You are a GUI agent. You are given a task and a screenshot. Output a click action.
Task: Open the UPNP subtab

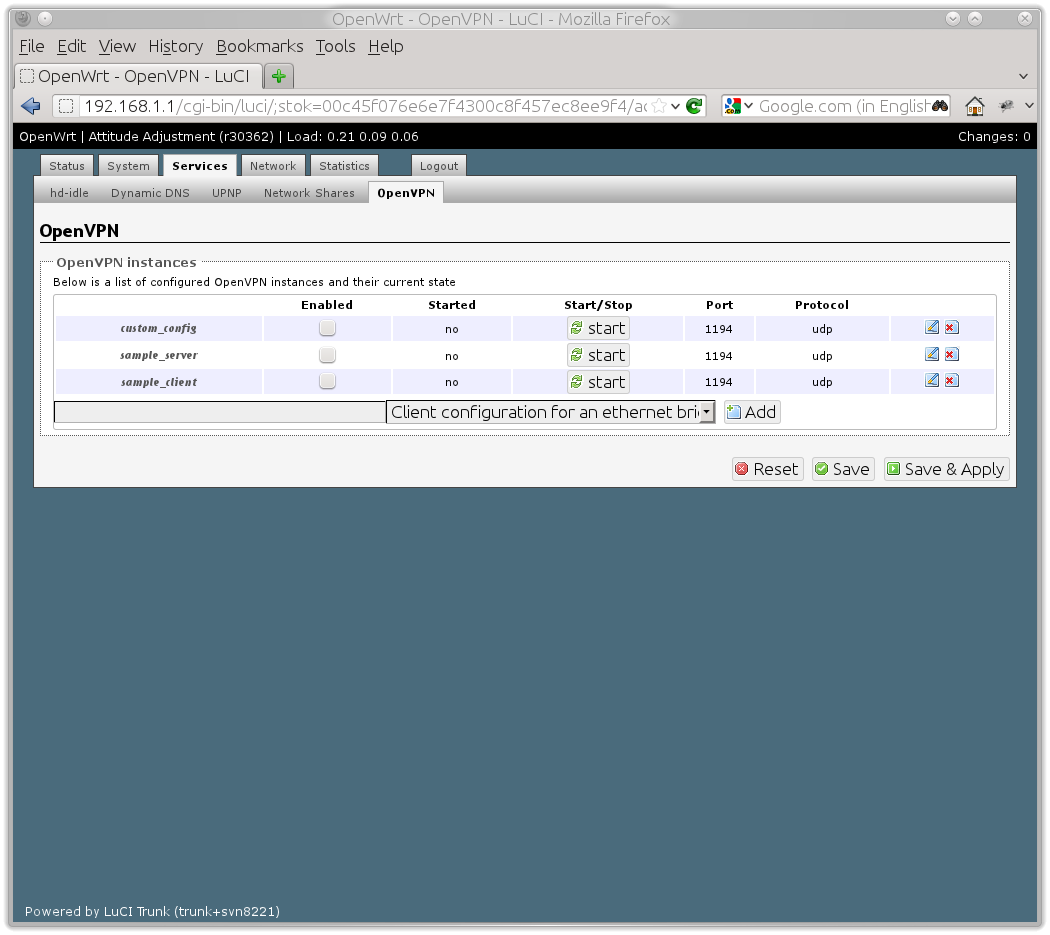click(x=226, y=193)
